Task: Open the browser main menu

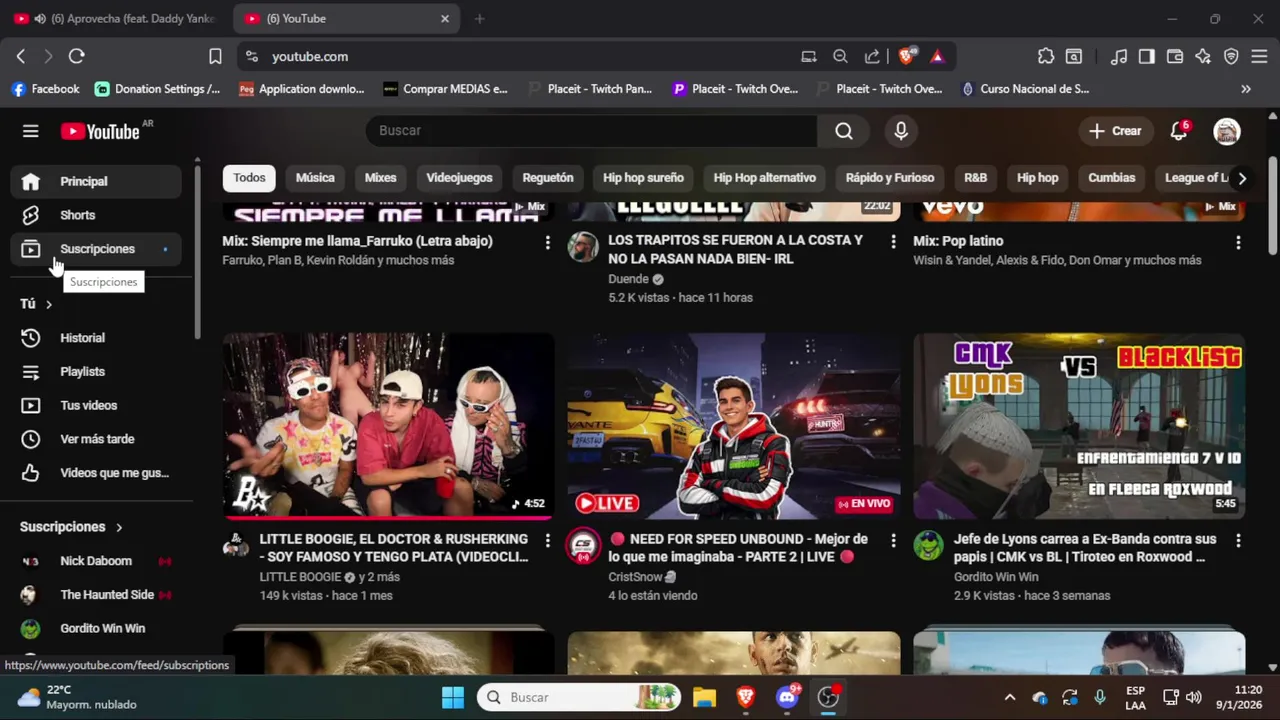Action: pos(1259,57)
